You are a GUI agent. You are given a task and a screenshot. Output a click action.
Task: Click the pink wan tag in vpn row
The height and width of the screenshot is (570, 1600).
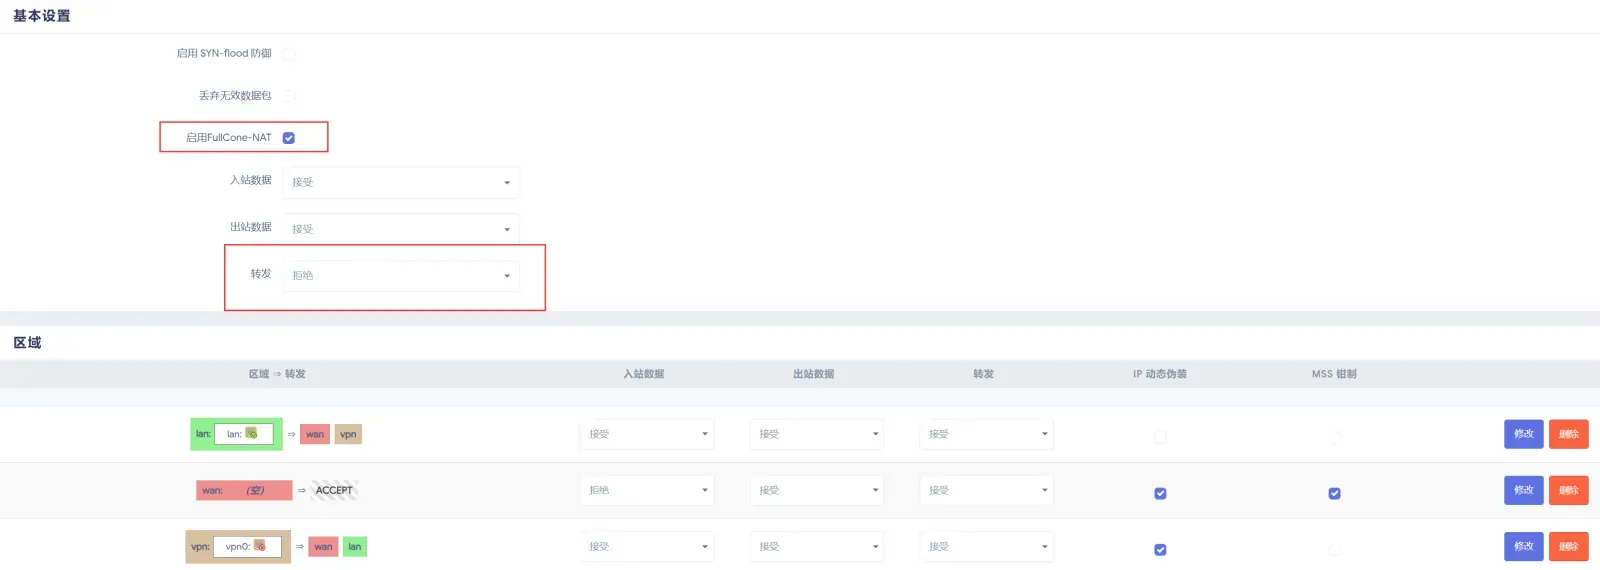click(323, 547)
